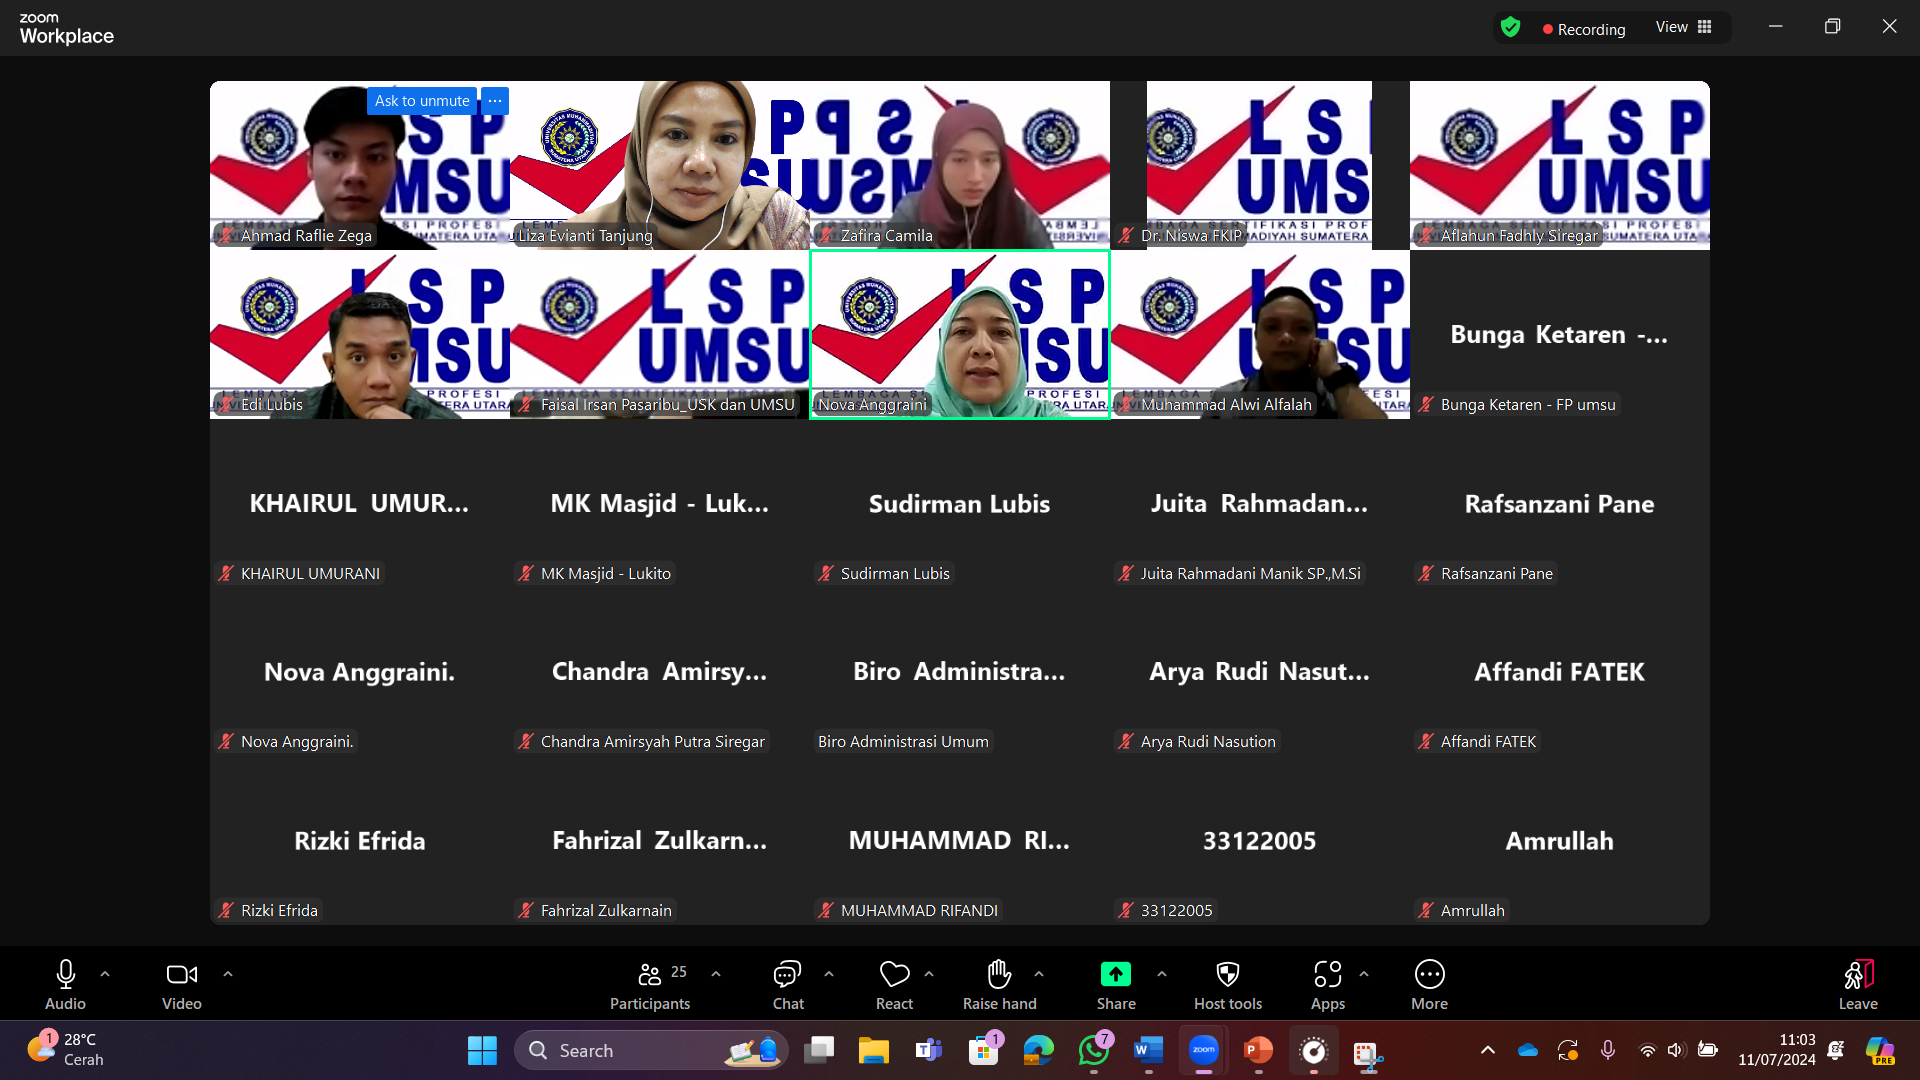Click the taskbar Search box

pyautogui.click(x=651, y=1050)
